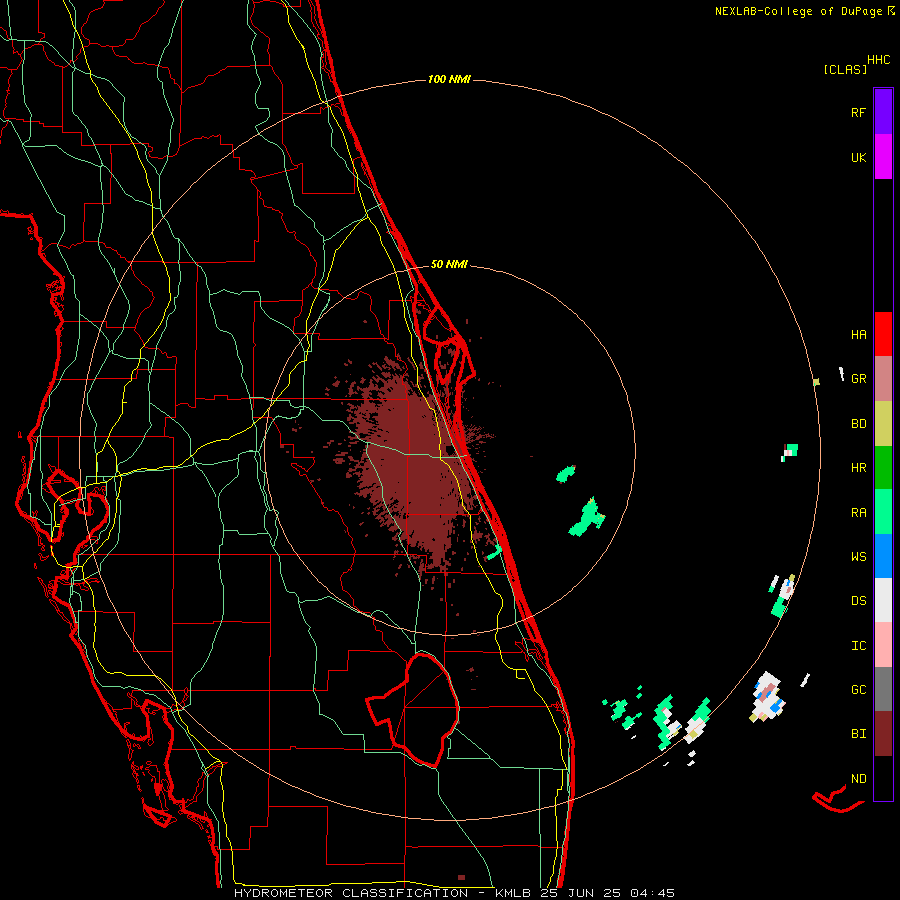Click the '100 NMI' range ring label

[449, 79]
